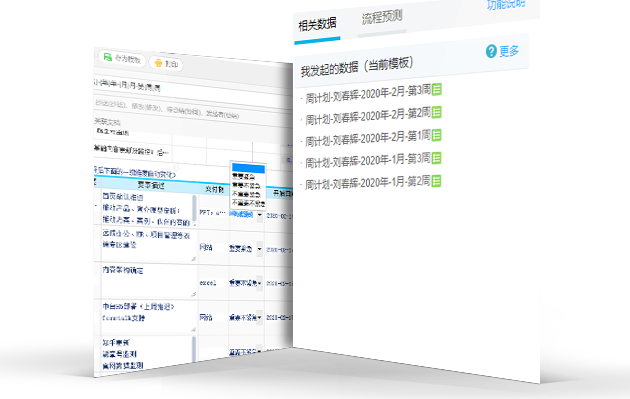This screenshot has width=630, height=399.
Task: Open priority dropdown arrow in first task row
Action: pyautogui.click(x=260, y=215)
